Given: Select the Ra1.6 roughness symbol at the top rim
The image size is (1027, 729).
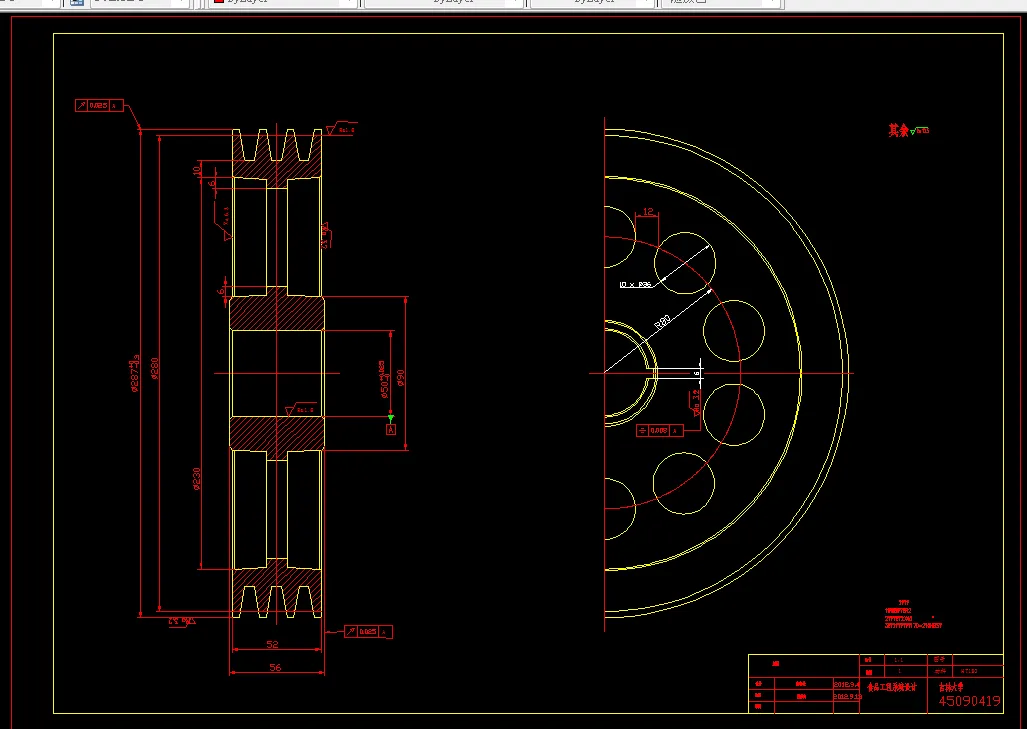Looking at the screenshot, I should 341,128.
